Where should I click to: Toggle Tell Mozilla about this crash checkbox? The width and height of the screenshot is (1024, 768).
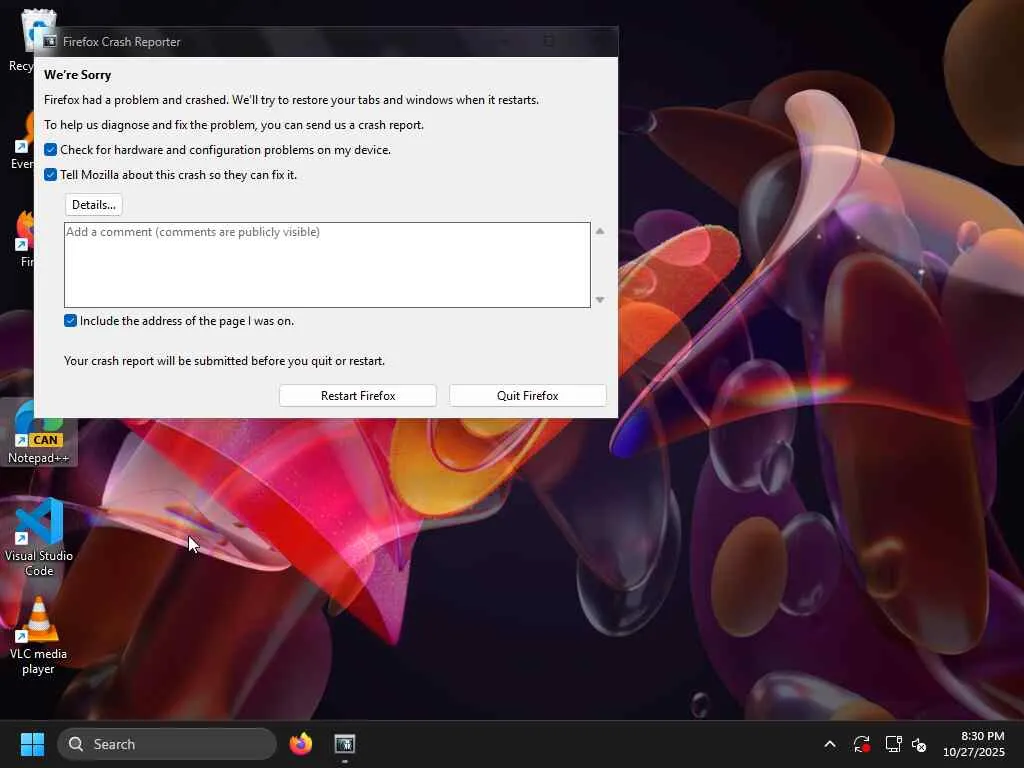50,174
